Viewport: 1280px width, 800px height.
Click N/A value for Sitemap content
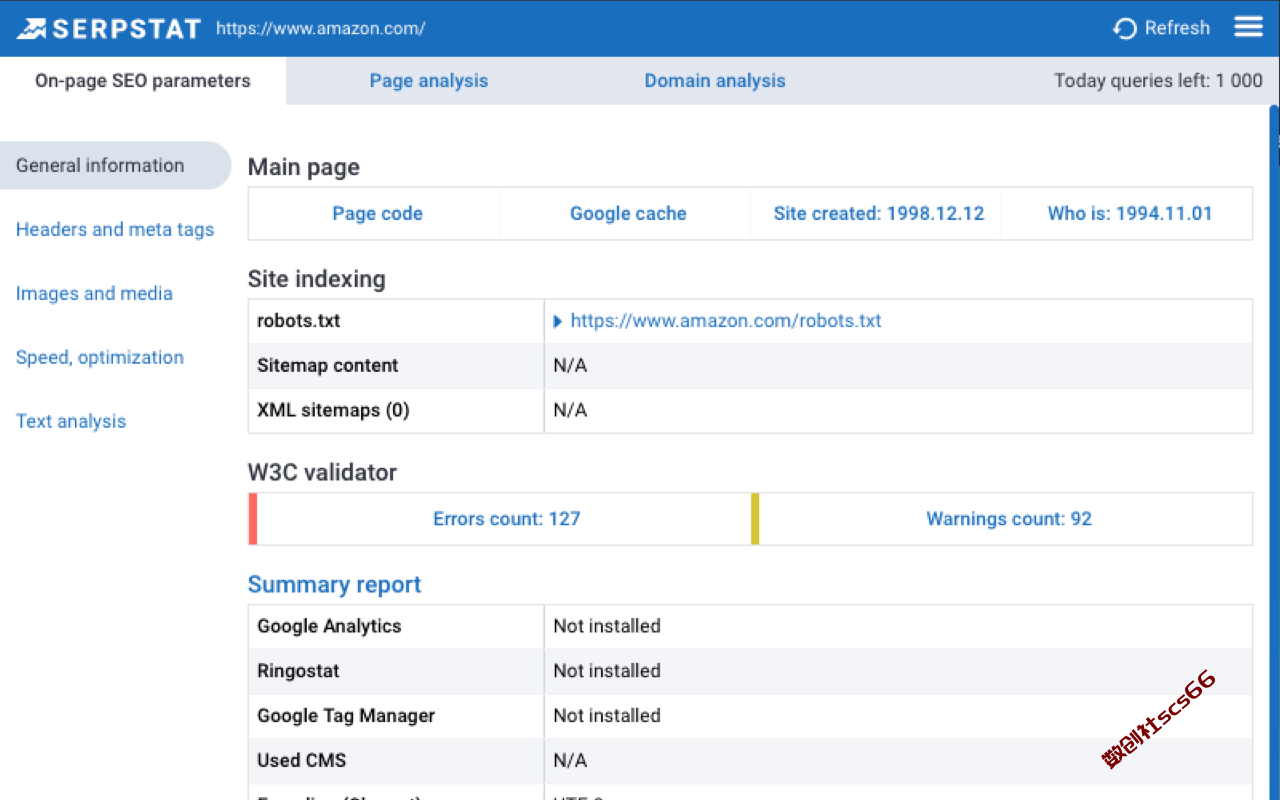point(570,366)
